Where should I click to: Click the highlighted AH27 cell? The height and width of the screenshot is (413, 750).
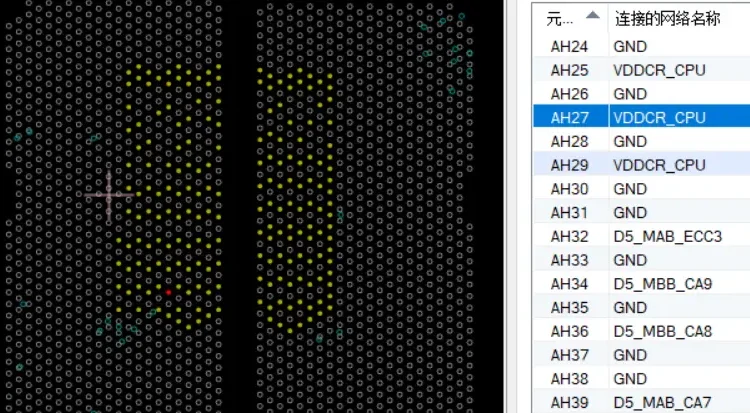(x=569, y=118)
